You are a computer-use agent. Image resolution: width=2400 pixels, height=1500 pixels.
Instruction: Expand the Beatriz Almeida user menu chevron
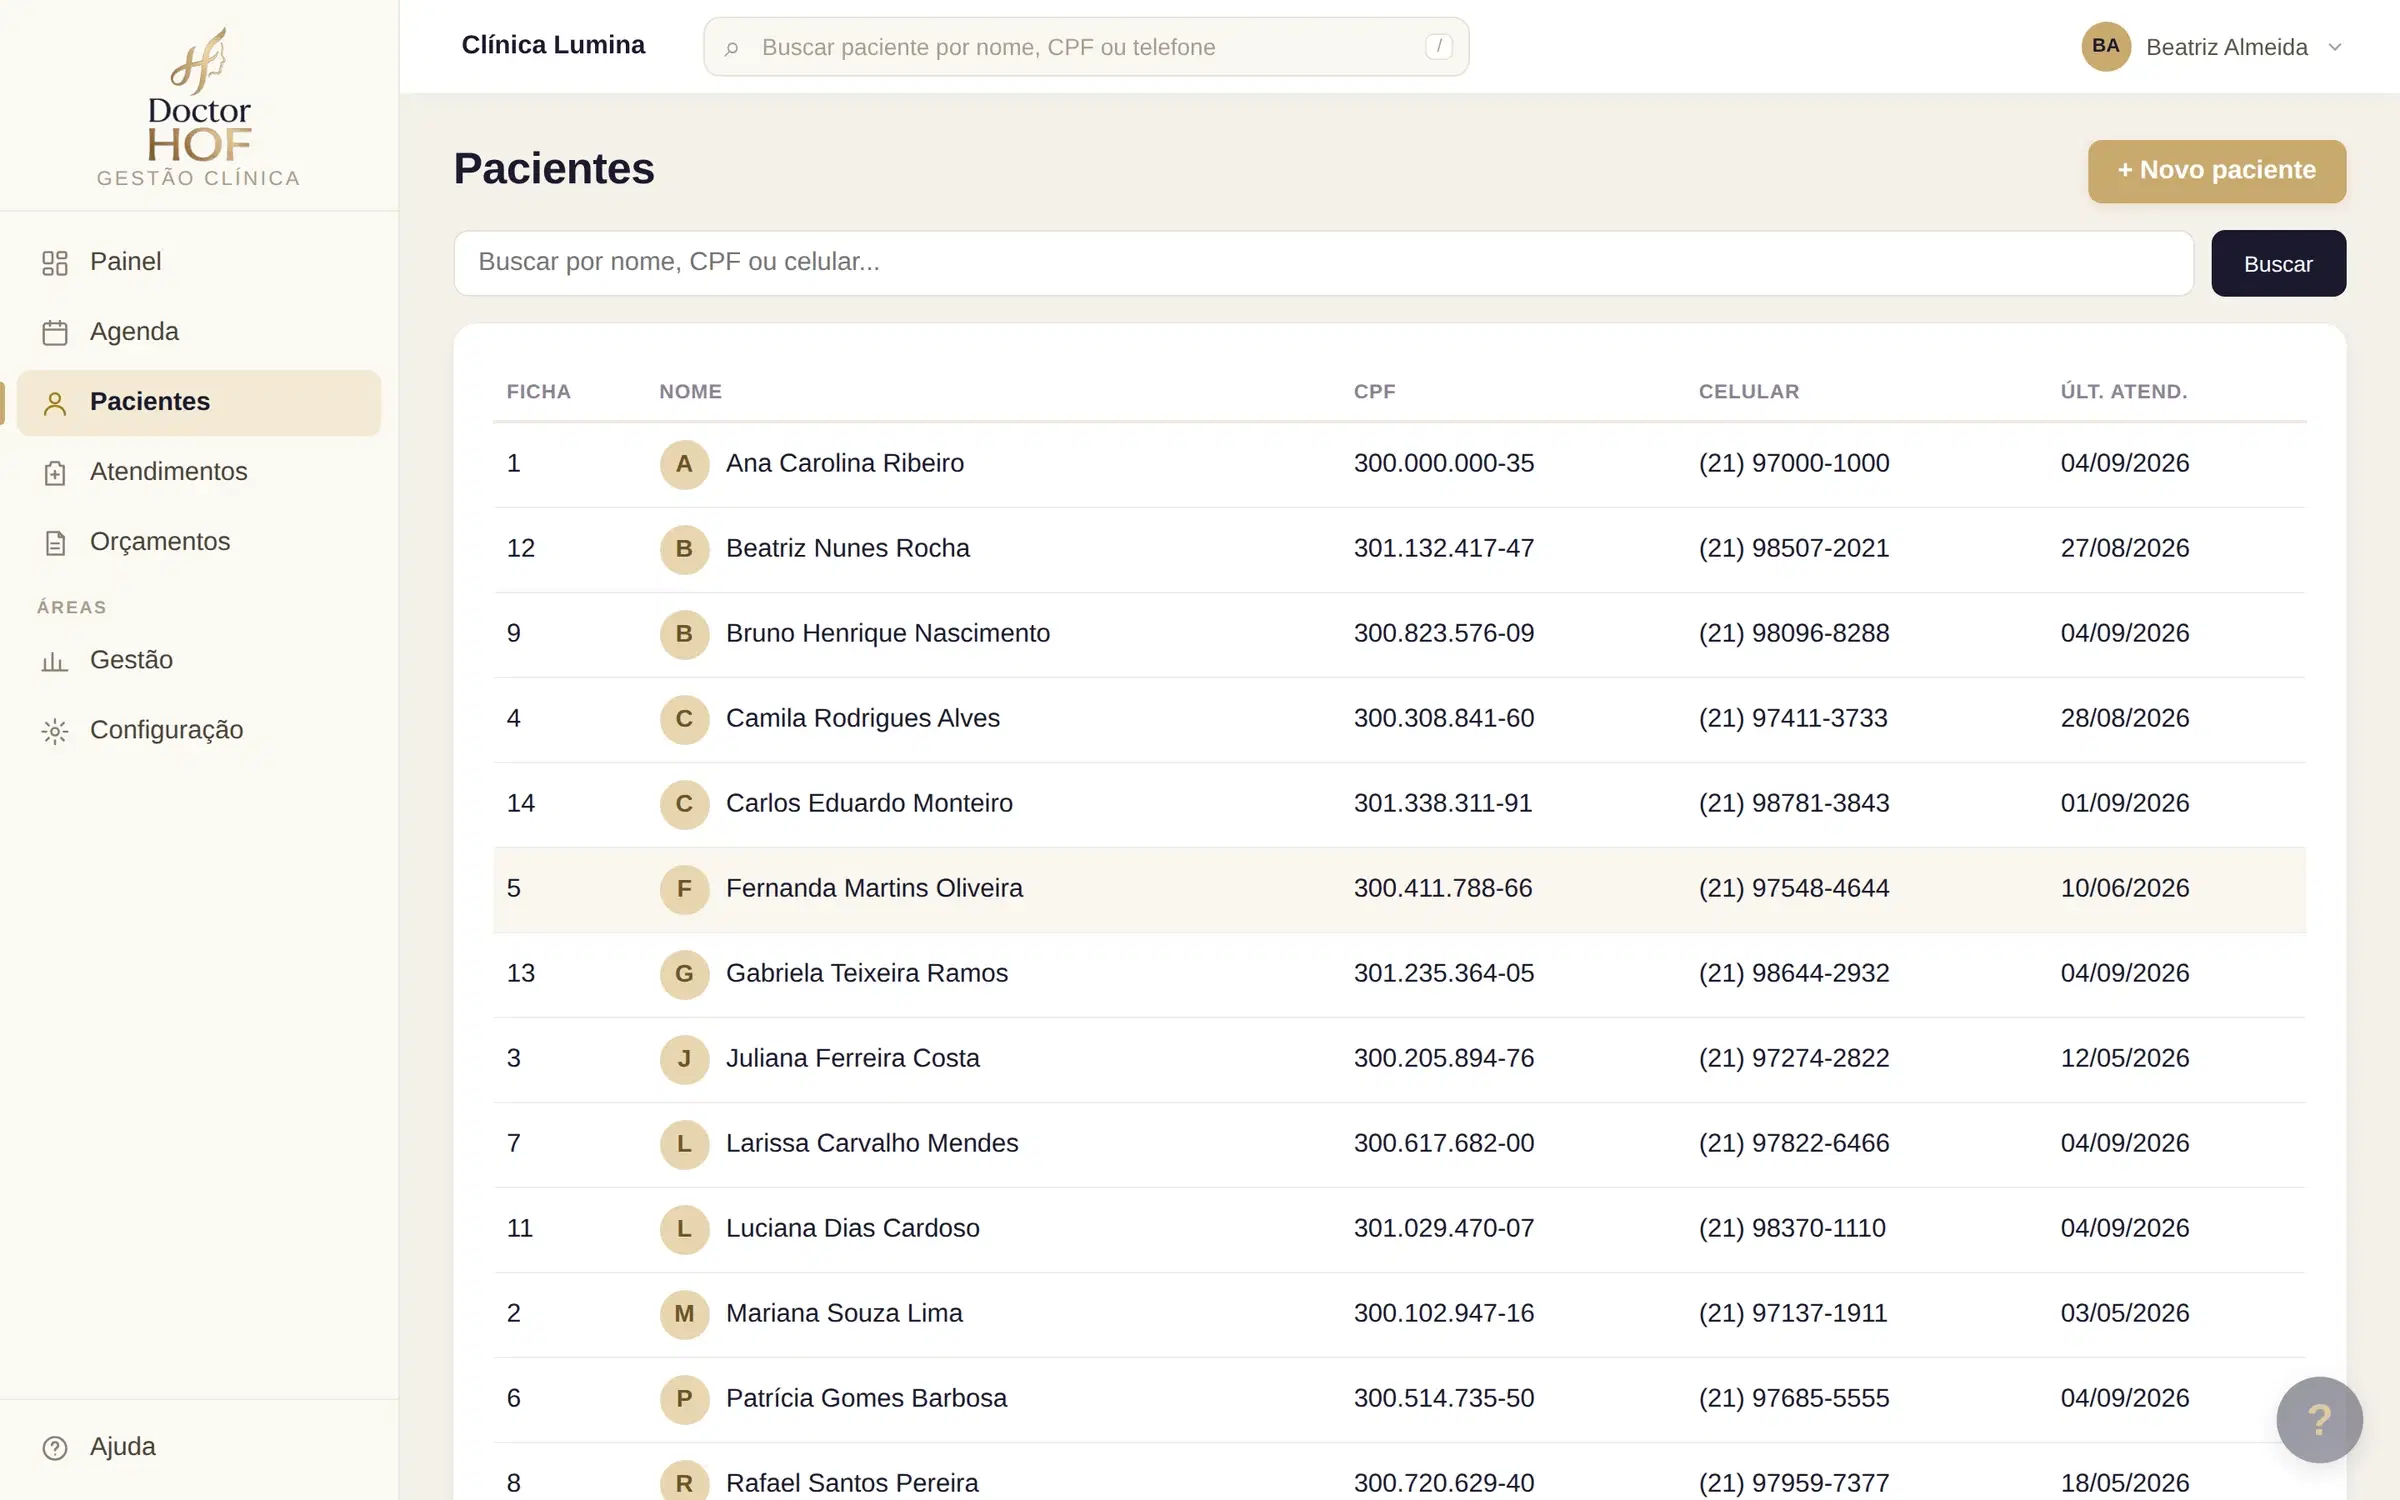(x=2335, y=47)
